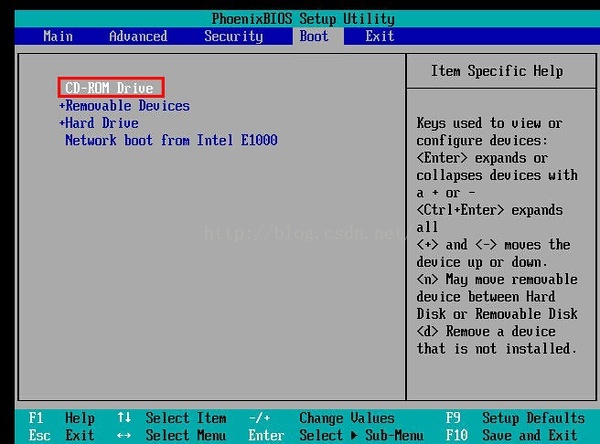The height and width of the screenshot is (444, 600).
Task: Expand the plus next to Hard Drive
Action: coord(62,123)
